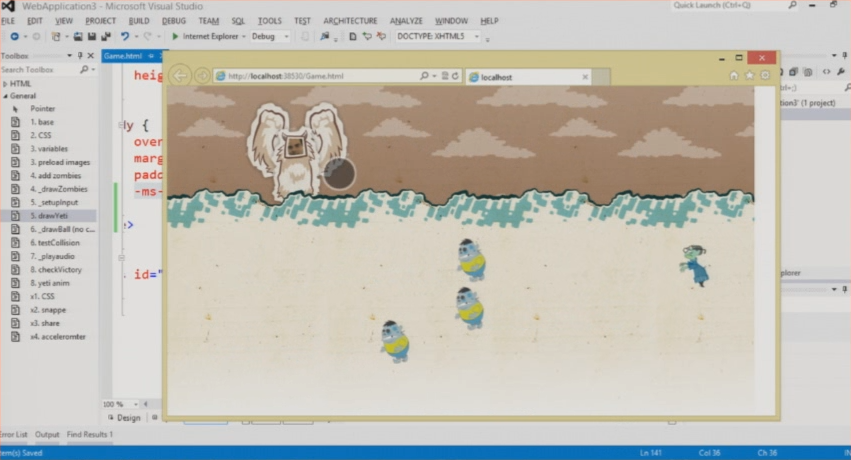Click the browser Back button
Screen dimensions: 851x460
[180, 76]
